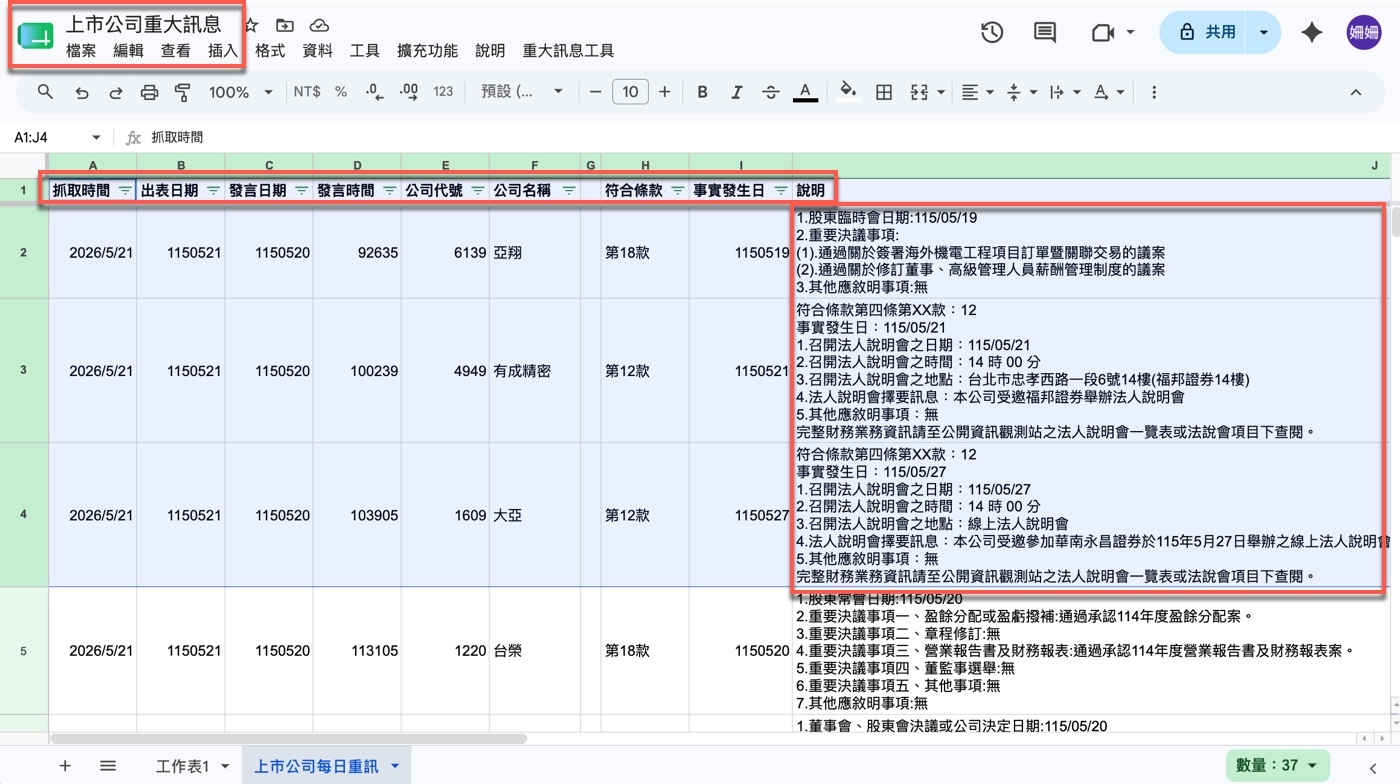
Task: Expand the merge cells options arrow
Action: point(941,92)
